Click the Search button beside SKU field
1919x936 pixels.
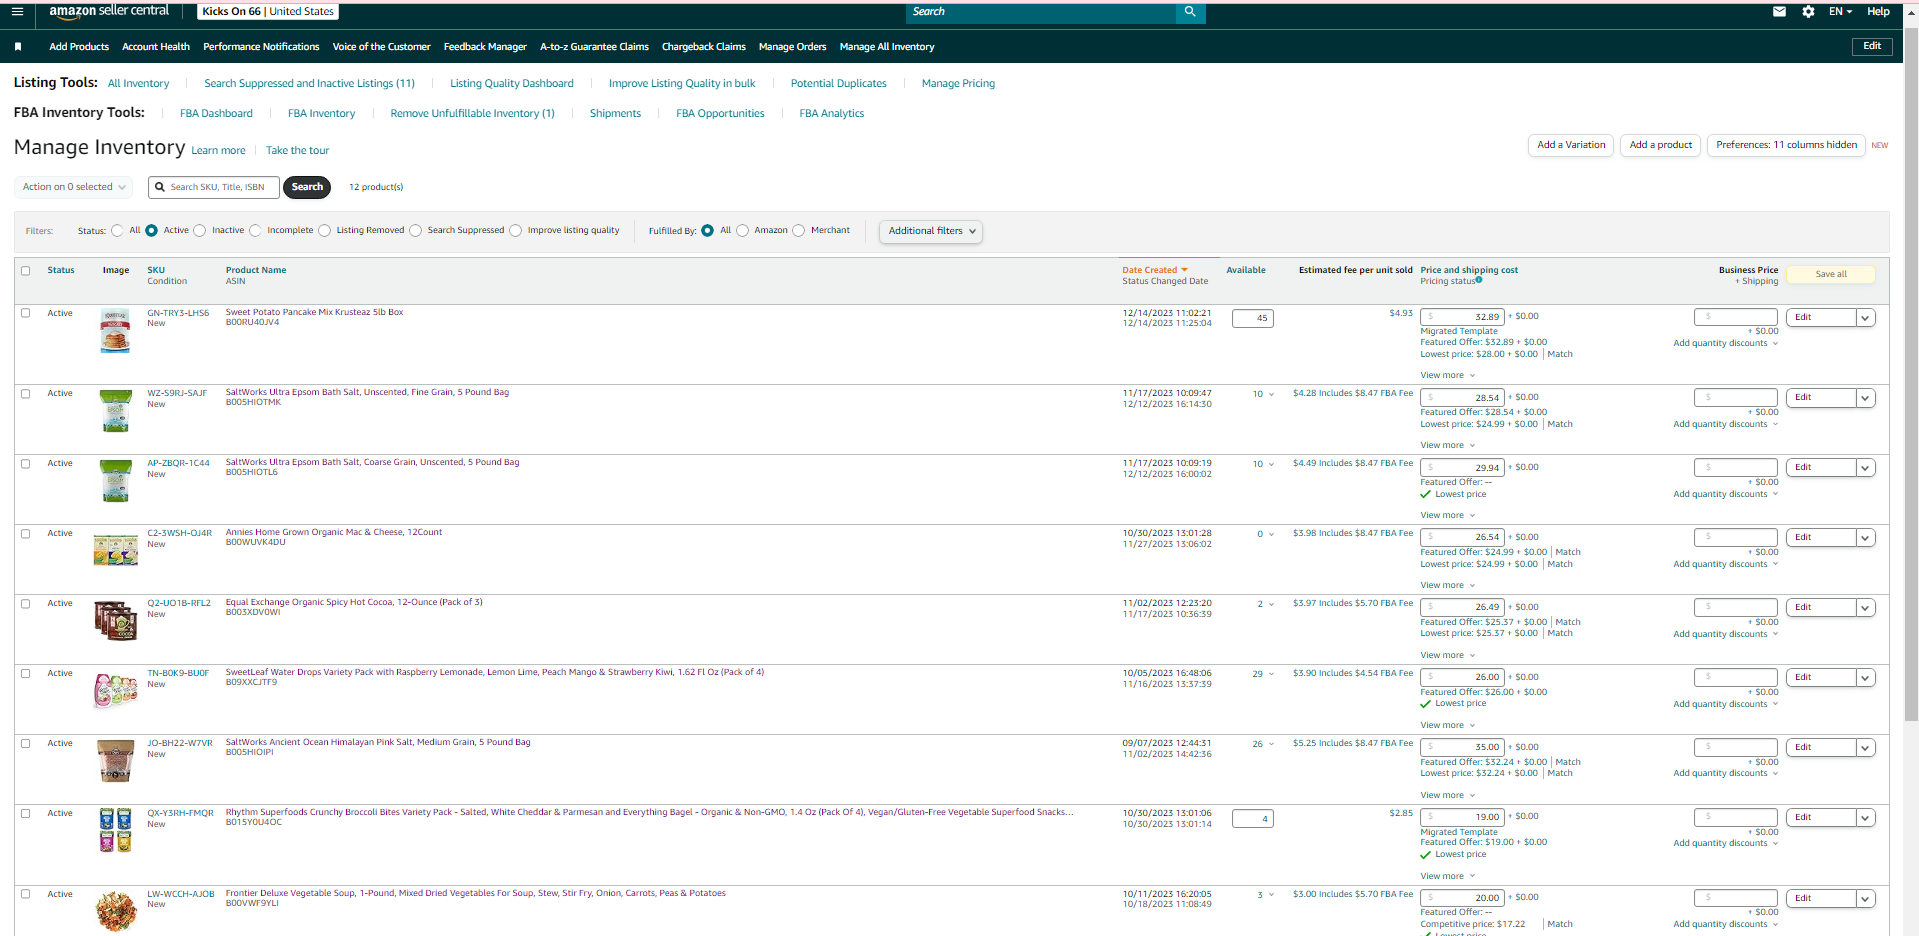(307, 187)
